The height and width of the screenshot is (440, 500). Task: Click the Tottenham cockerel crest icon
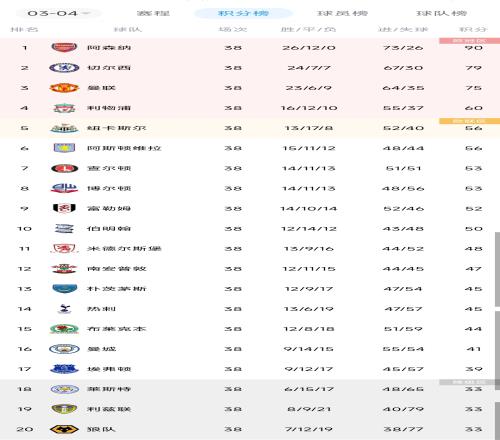[x=64, y=309]
